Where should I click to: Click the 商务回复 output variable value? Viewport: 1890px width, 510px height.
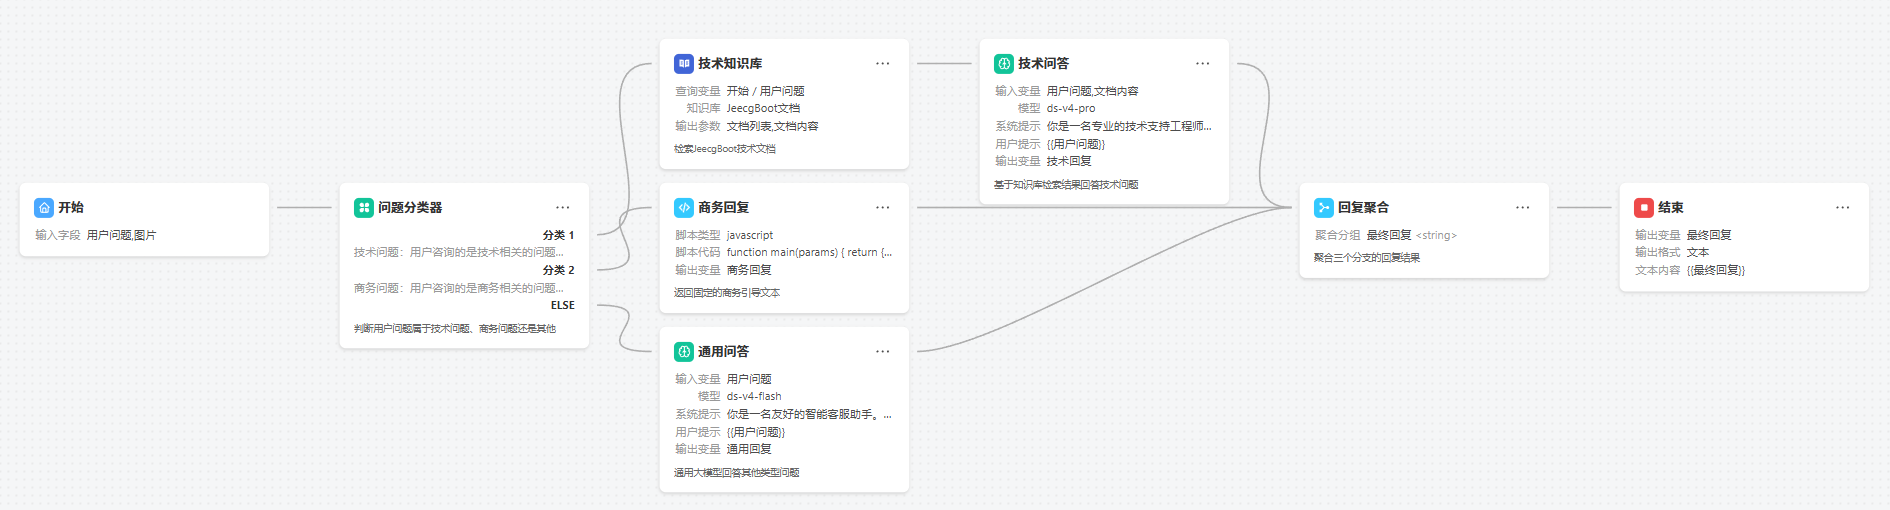point(749,270)
